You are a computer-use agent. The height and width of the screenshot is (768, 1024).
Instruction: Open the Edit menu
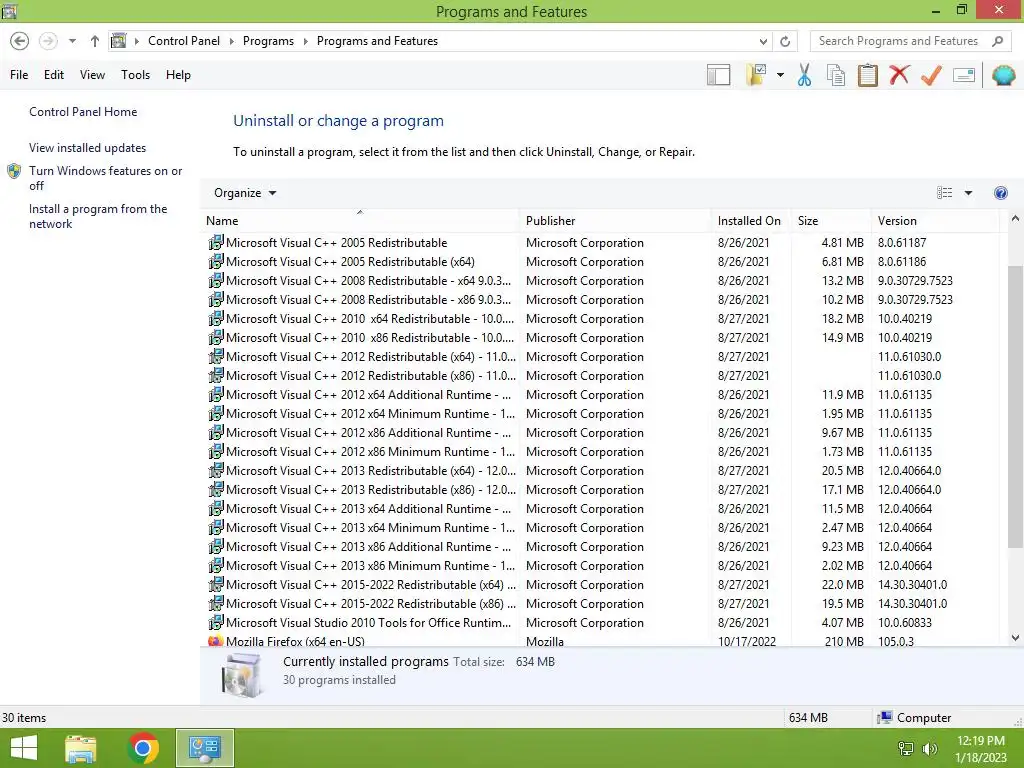[54, 74]
